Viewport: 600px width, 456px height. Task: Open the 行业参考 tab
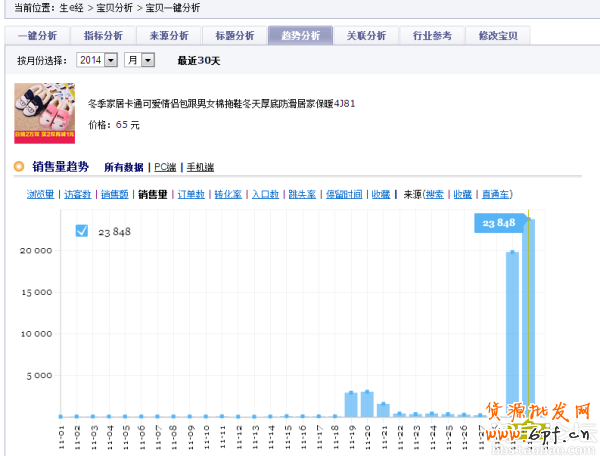coord(432,36)
